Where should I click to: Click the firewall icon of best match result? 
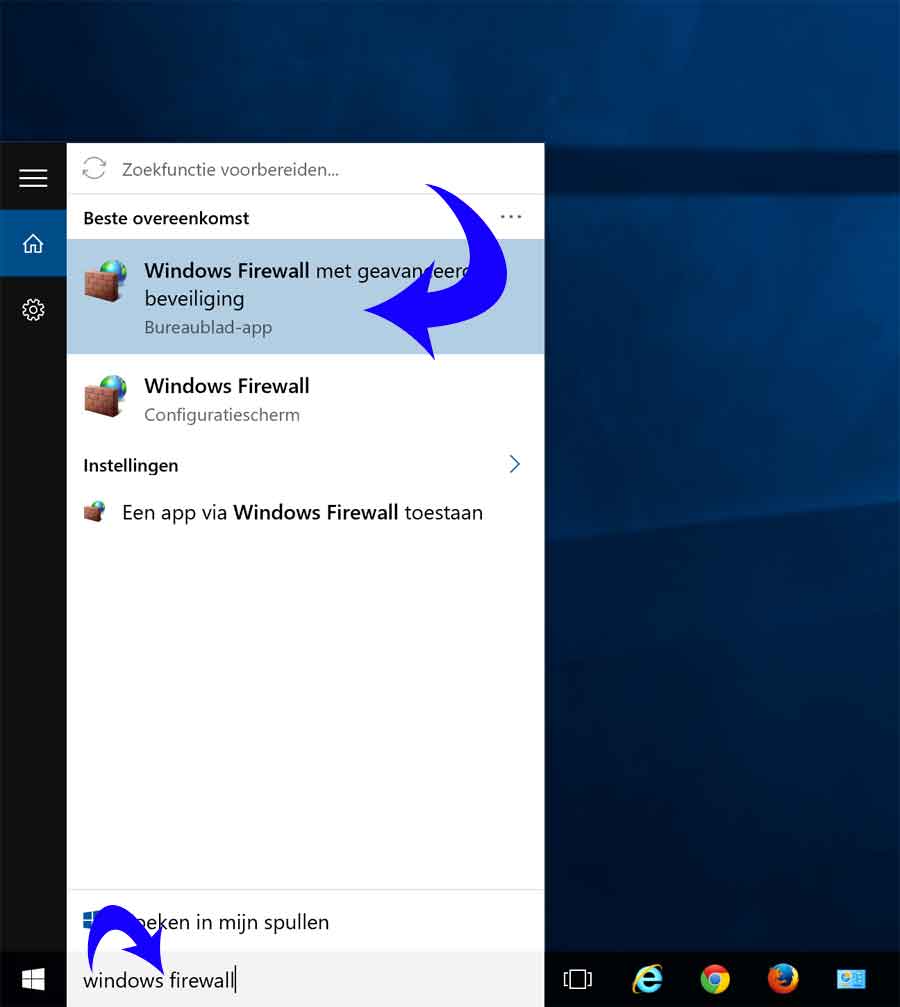(x=105, y=281)
